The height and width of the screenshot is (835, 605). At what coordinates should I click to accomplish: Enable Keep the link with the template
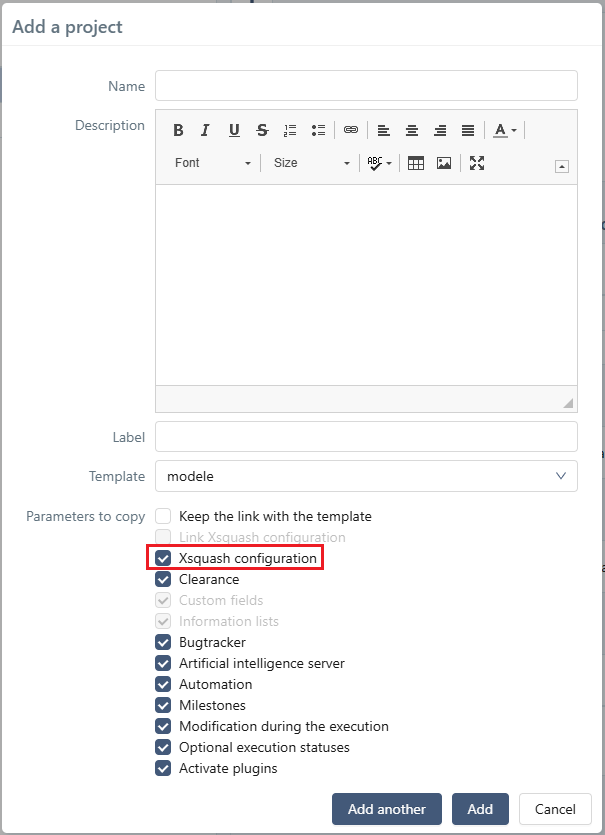163,517
